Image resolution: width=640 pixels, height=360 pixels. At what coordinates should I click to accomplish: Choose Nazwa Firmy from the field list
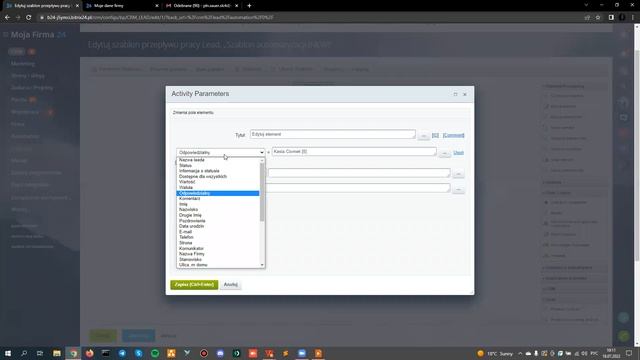click(x=218, y=254)
